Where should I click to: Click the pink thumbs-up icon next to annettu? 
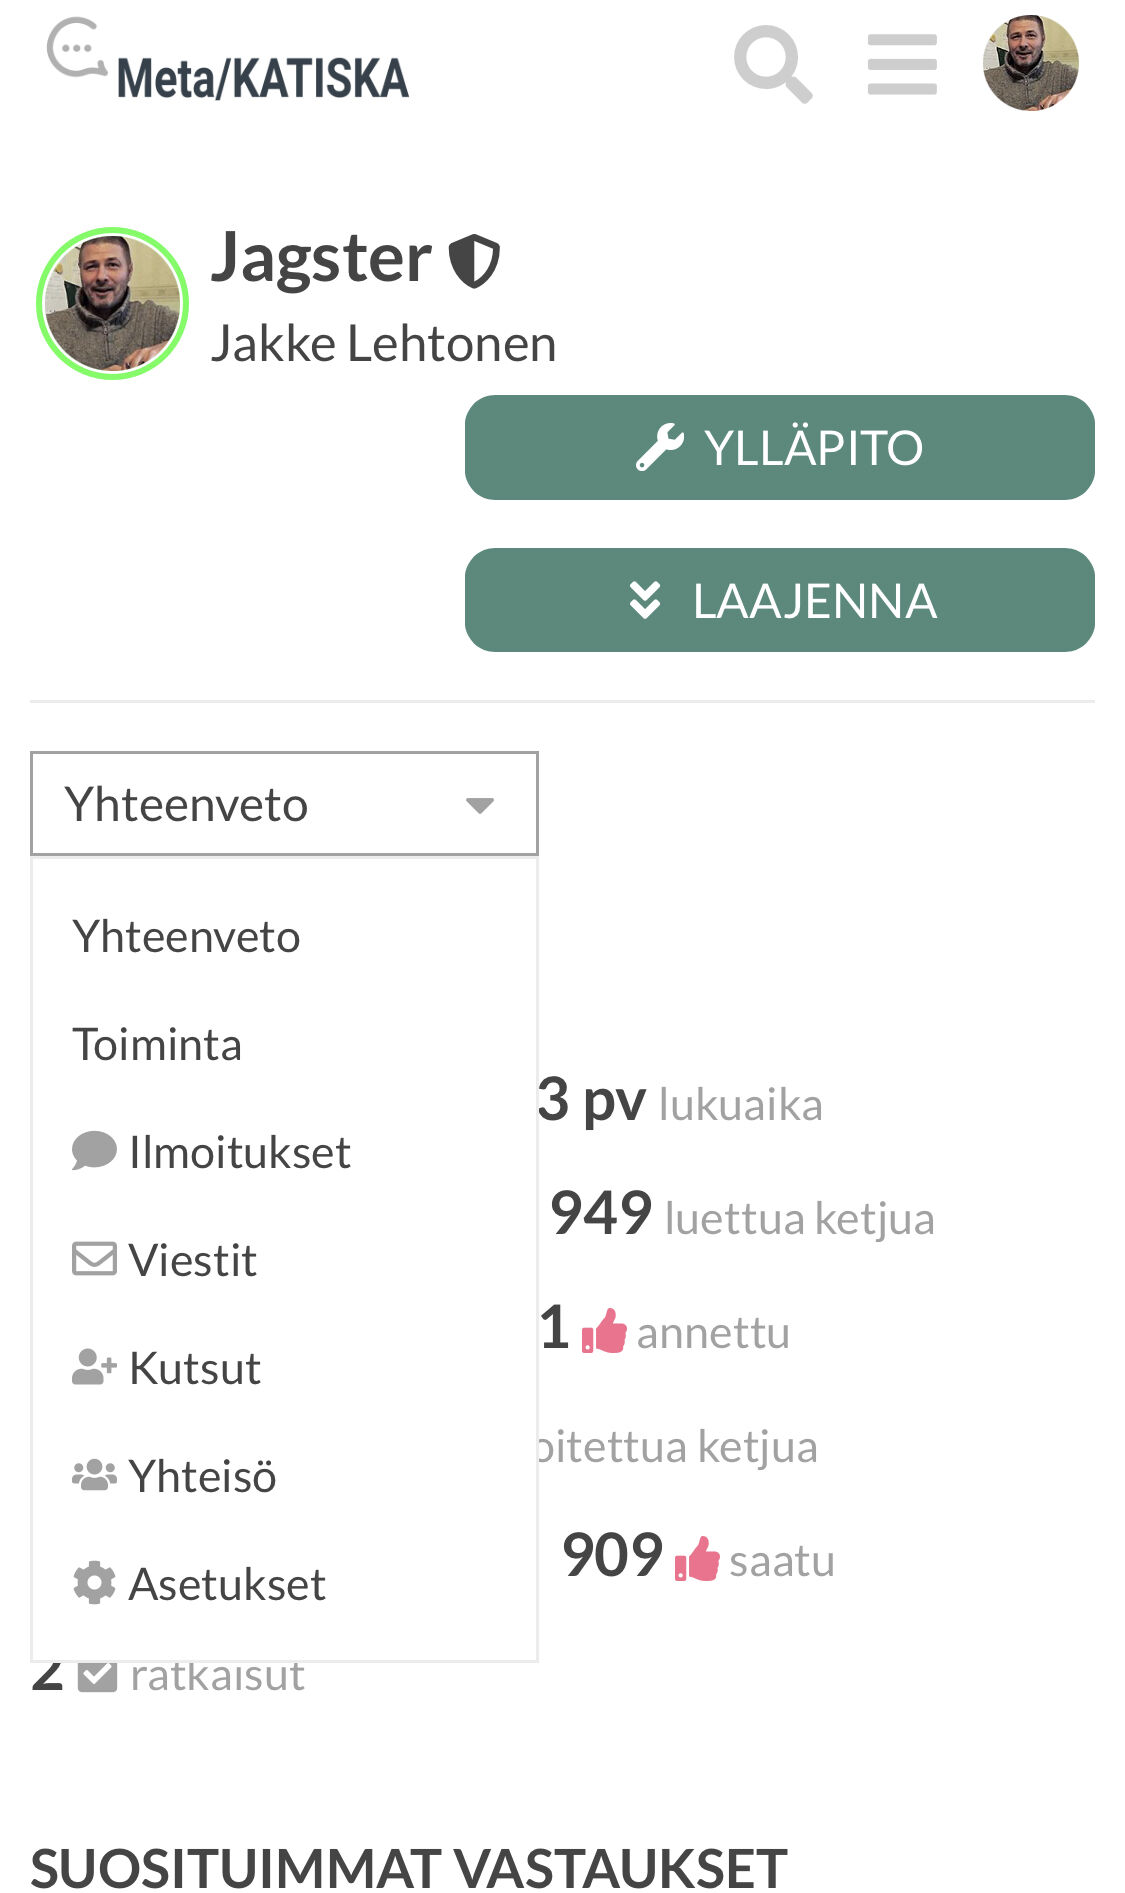tap(604, 1332)
